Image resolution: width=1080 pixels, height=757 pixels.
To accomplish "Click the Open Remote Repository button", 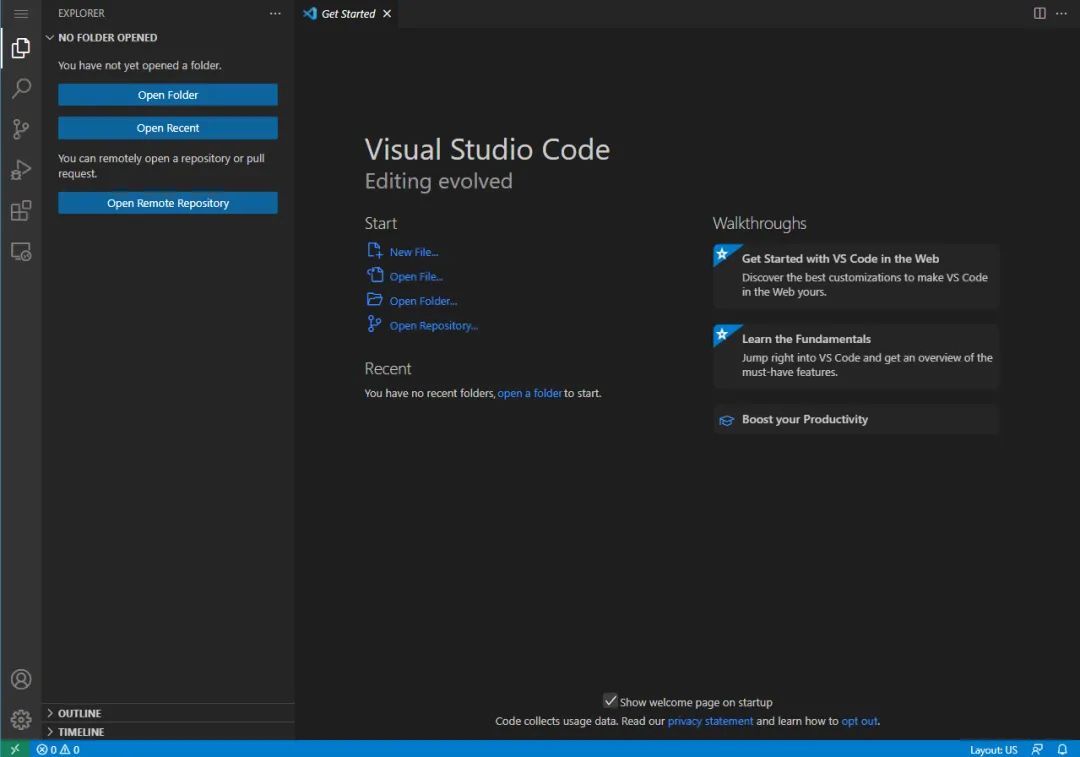I will tap(168, 203).
